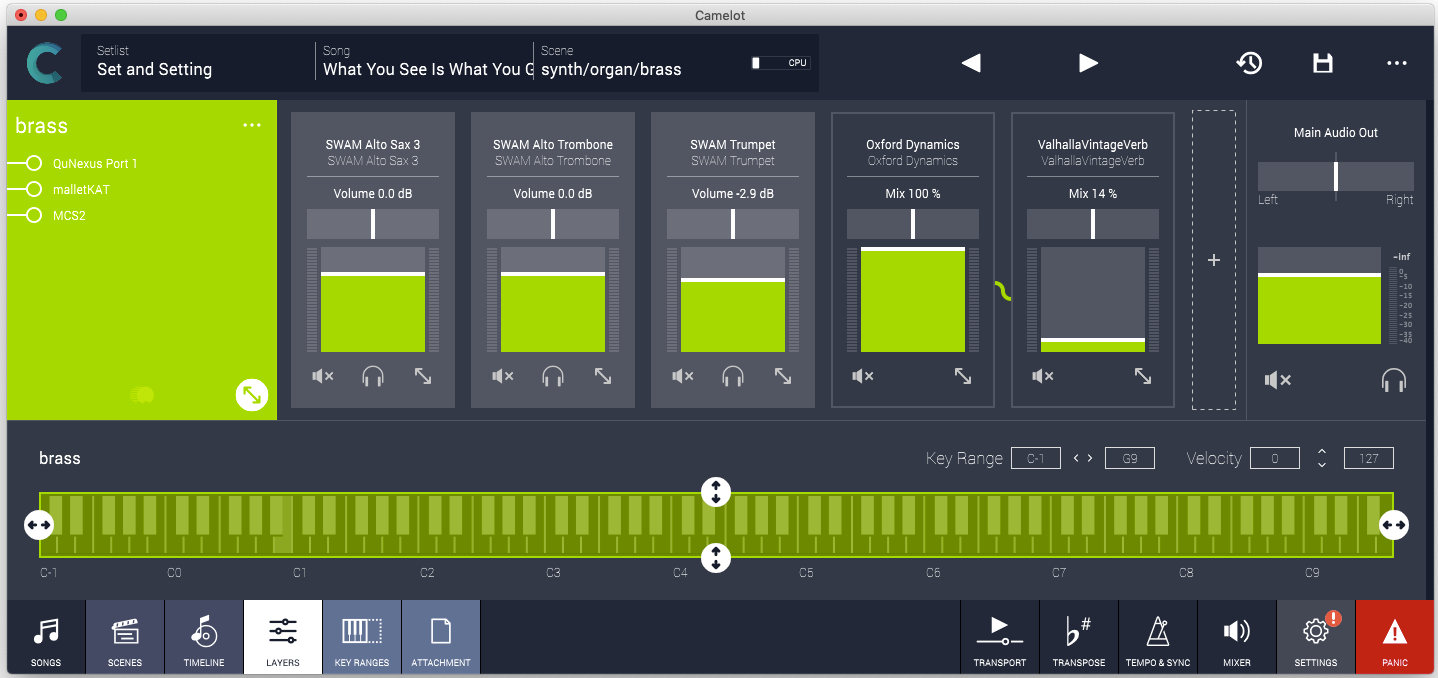The height and width of the screenshot is (678, 1438).
Task: Expand Oxford Dynamics plugin
Action: 963,377
